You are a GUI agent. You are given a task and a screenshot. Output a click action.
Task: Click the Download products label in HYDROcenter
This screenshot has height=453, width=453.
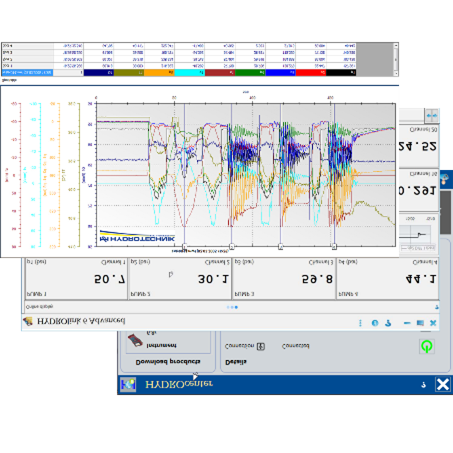coord(168,361)
